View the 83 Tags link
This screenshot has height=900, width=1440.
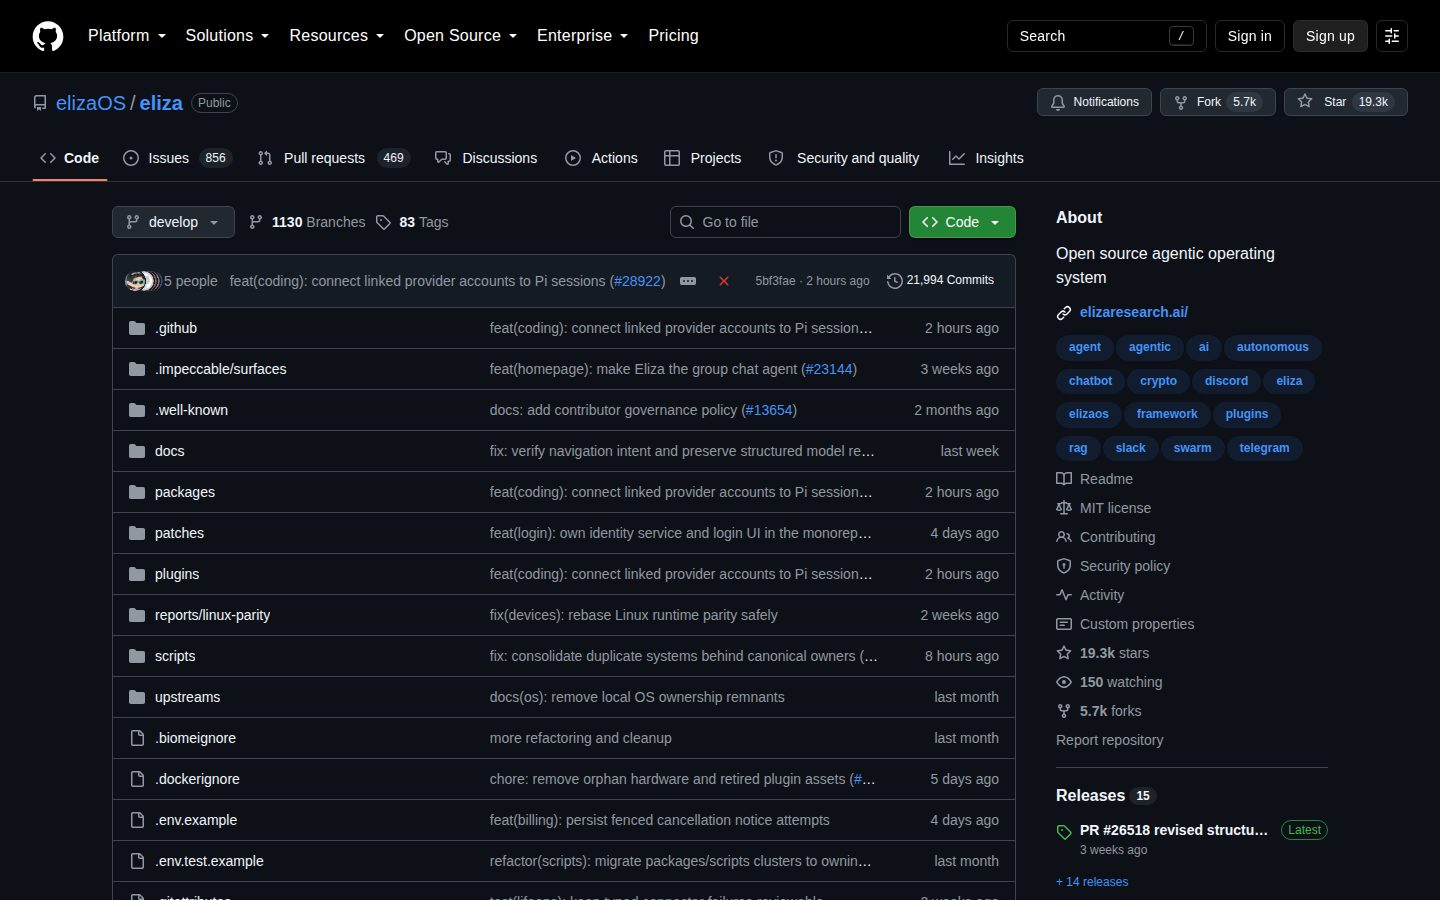[x=412, y=222]
